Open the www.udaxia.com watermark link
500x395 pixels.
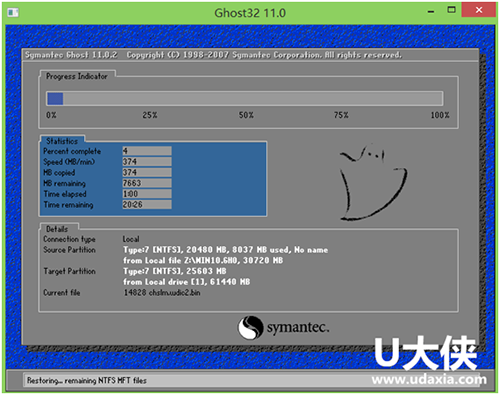pos(429,380)
